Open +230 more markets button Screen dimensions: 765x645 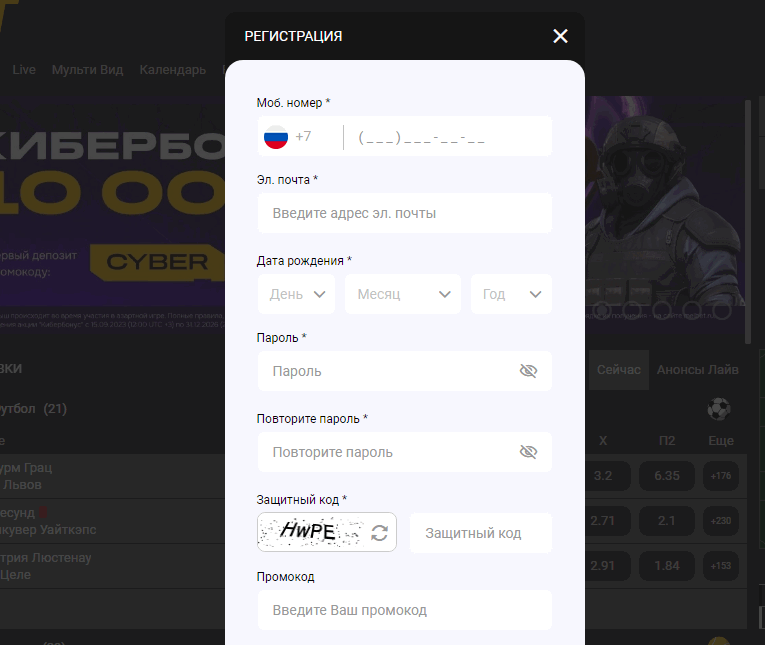pos(721,521)
